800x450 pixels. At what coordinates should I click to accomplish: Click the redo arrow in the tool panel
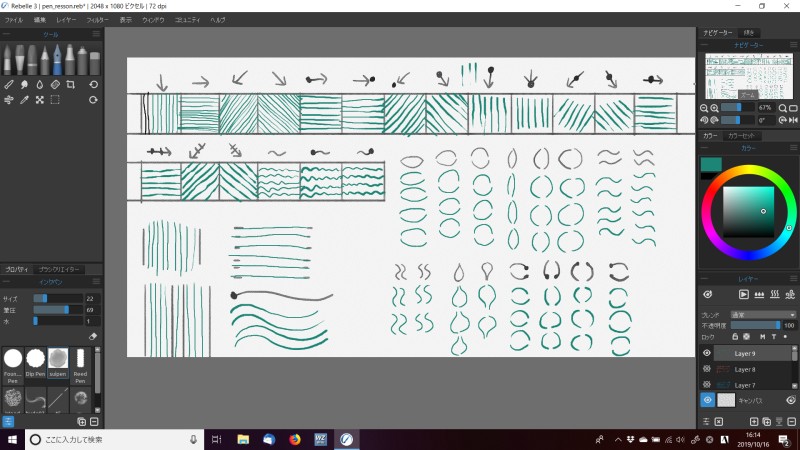pyautogui.click(x=93, y=100)
